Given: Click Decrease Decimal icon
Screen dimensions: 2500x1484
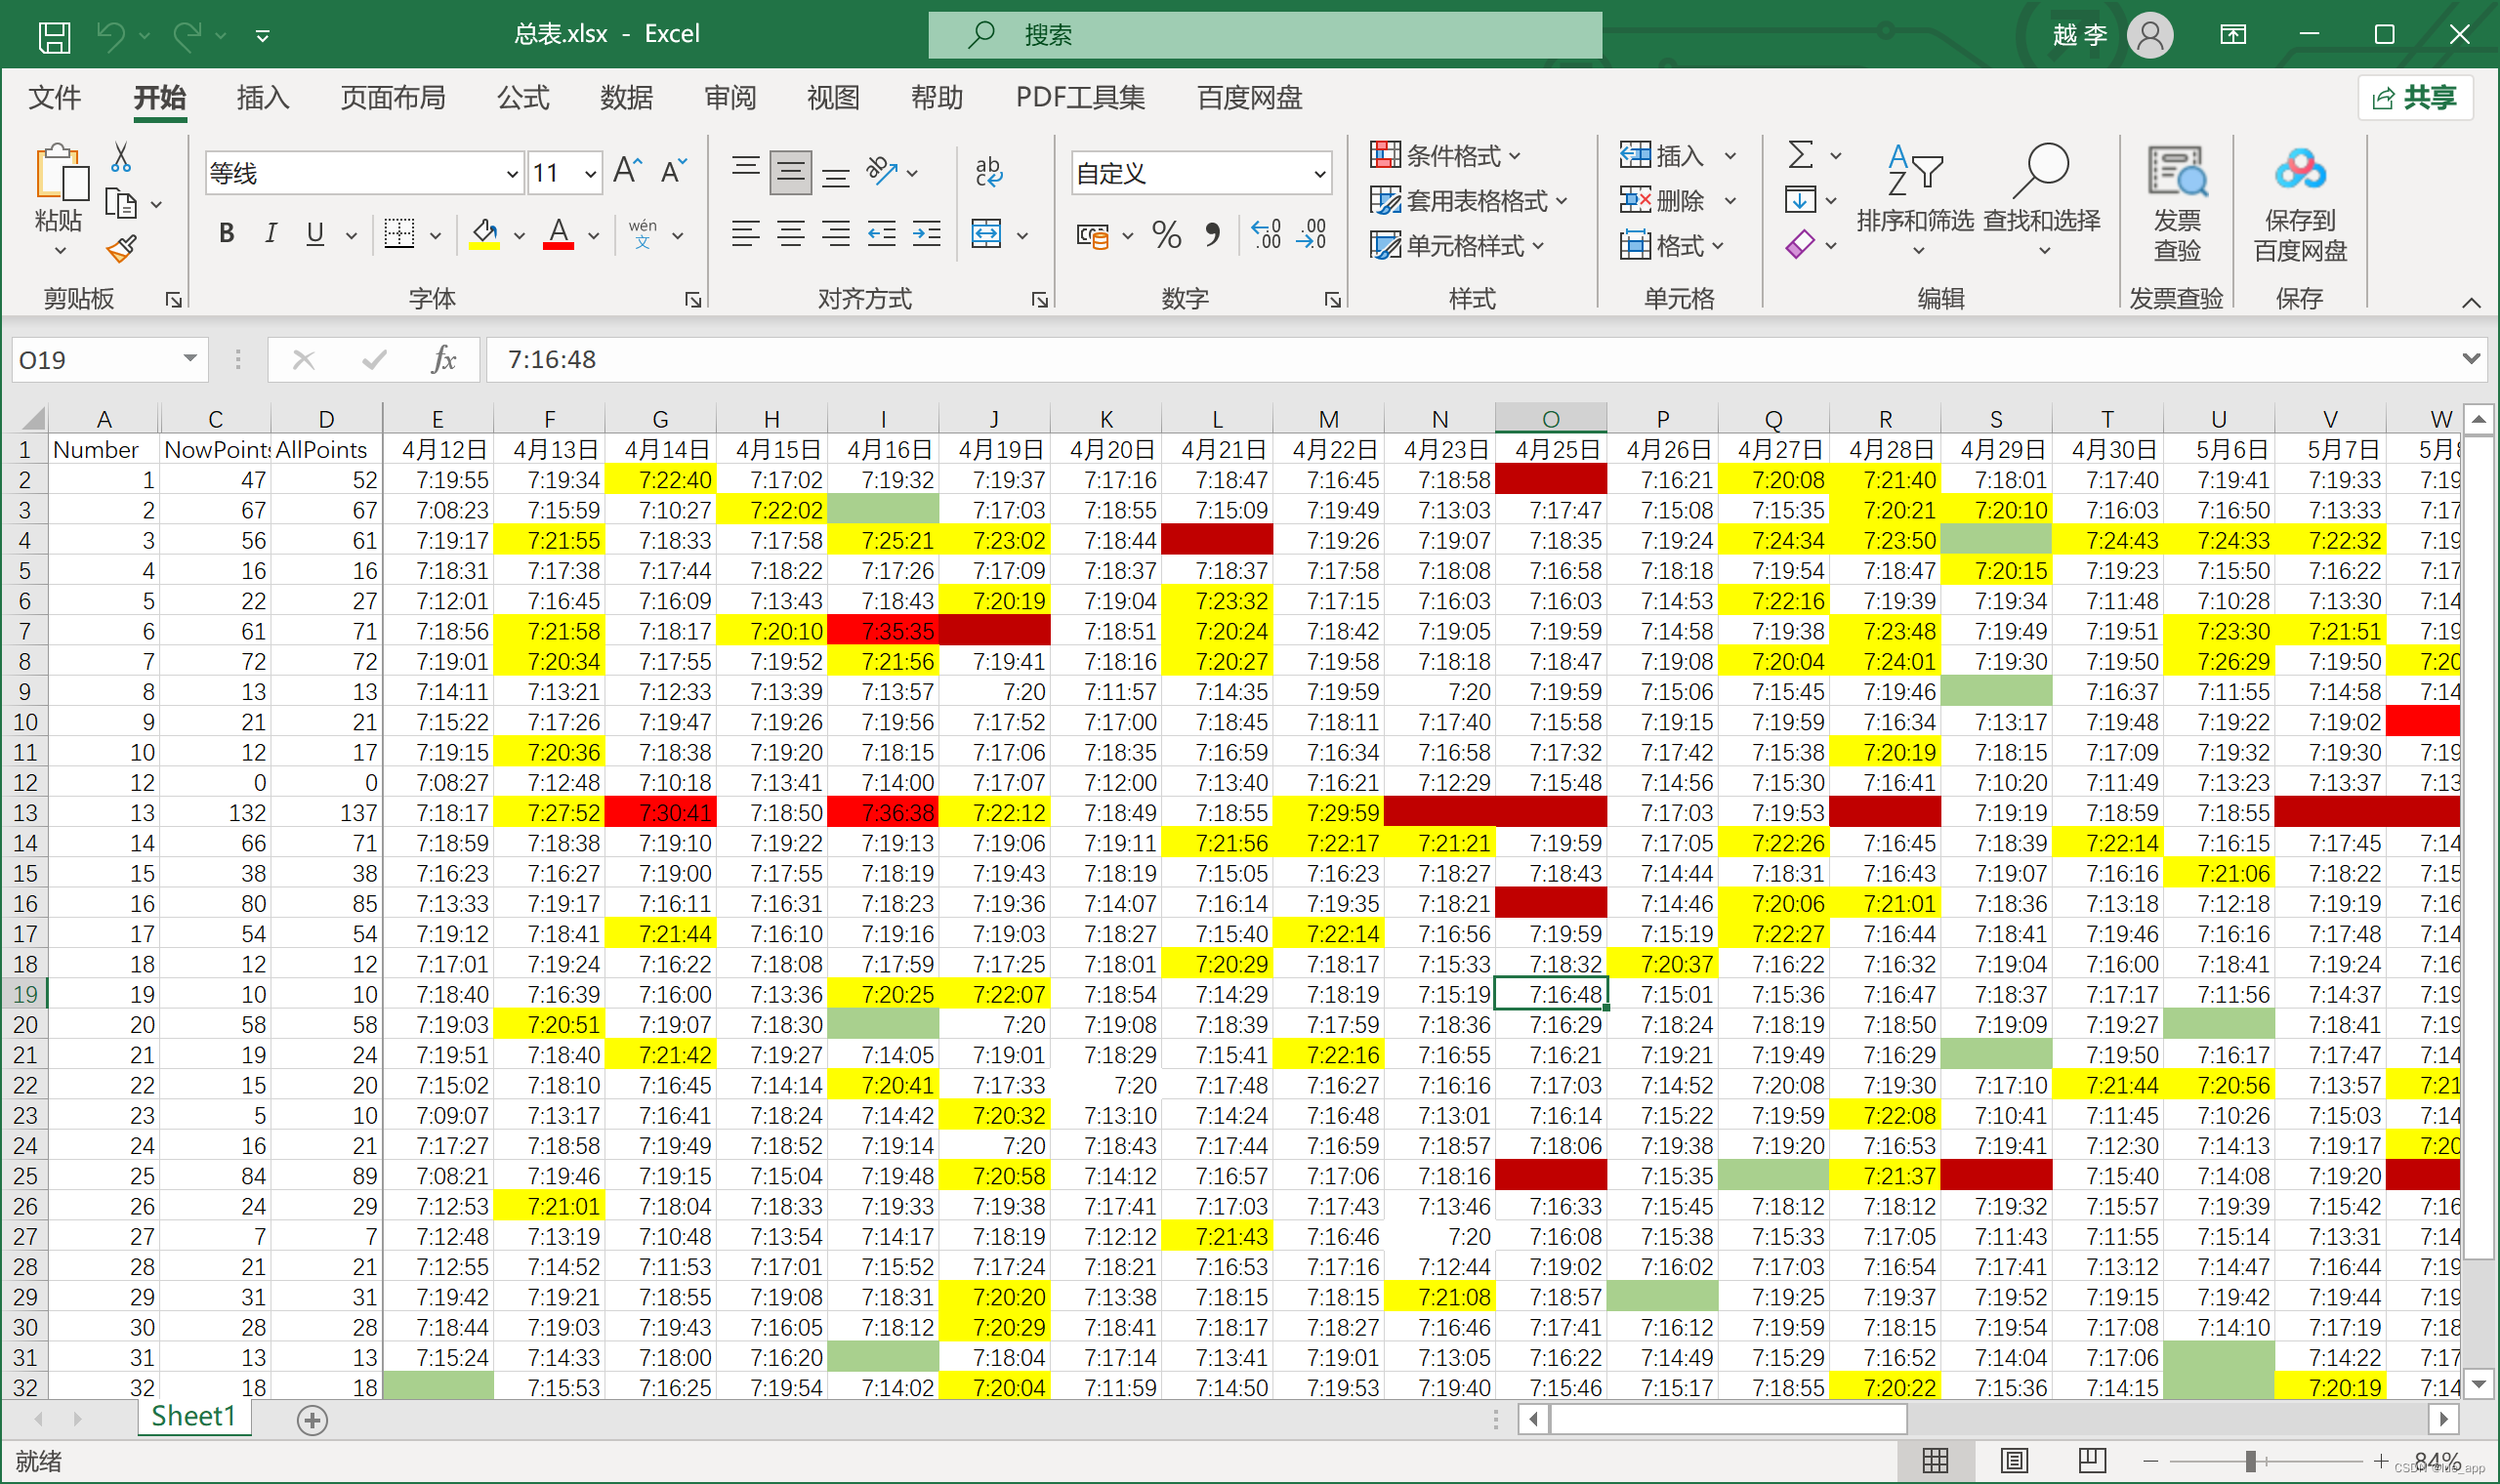Looking at the screenshot, I should [x=1311, y=235].
